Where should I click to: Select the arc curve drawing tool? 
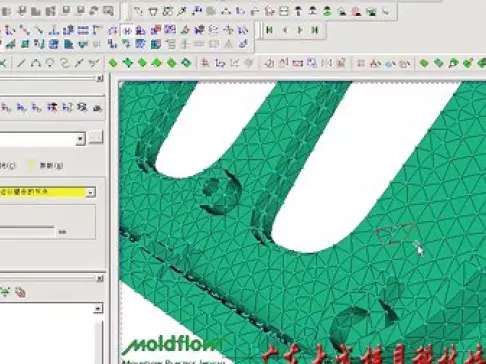click(x=36, y=63)
